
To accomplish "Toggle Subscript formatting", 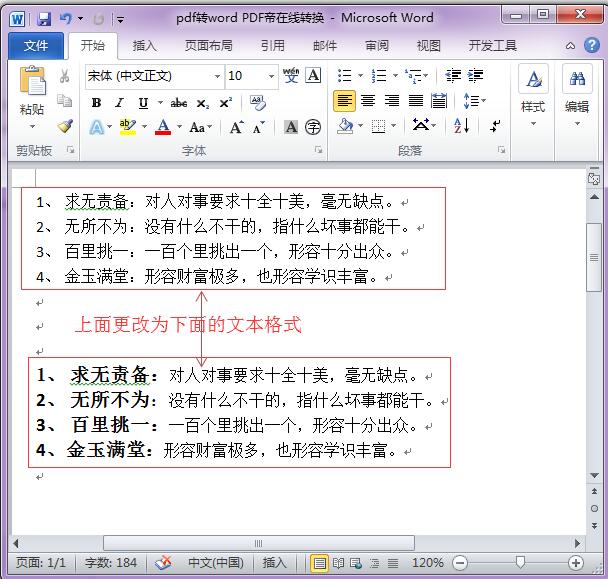I will point(202,104).
